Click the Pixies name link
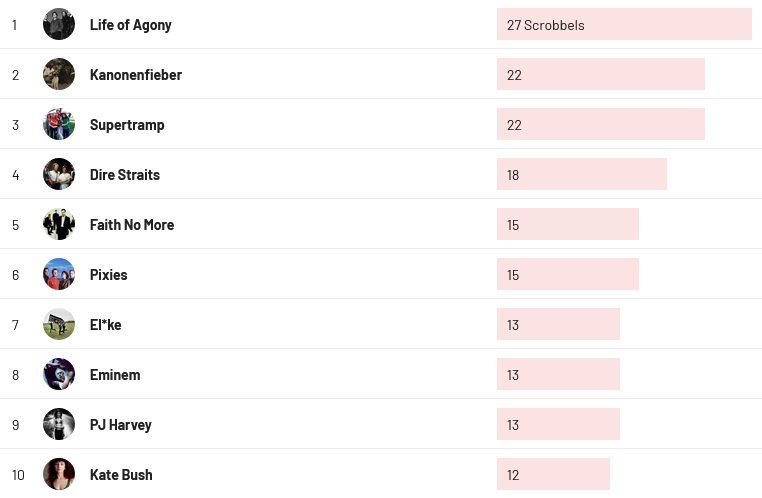 pyautogui.click(x=109, y=275)
